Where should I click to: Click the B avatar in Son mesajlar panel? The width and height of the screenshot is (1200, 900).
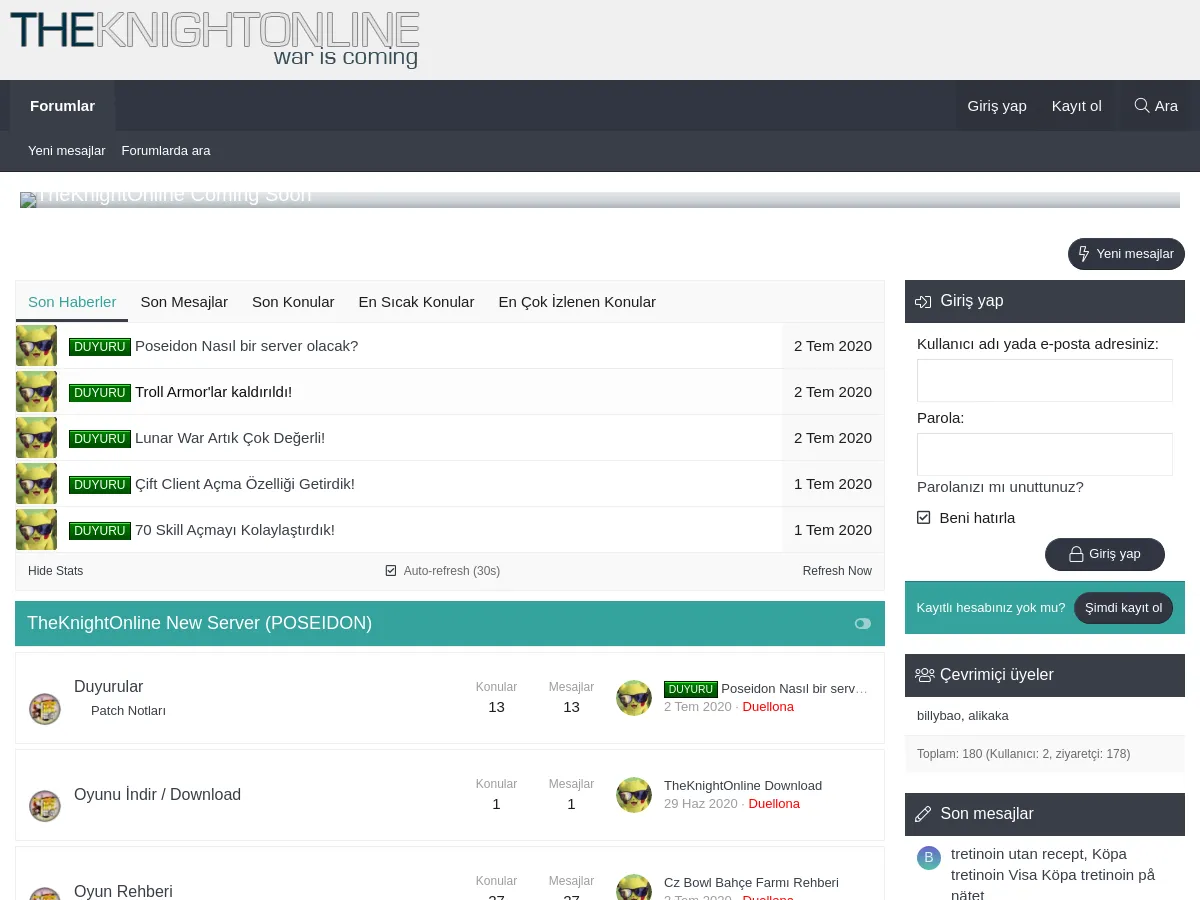pos(929,857)
